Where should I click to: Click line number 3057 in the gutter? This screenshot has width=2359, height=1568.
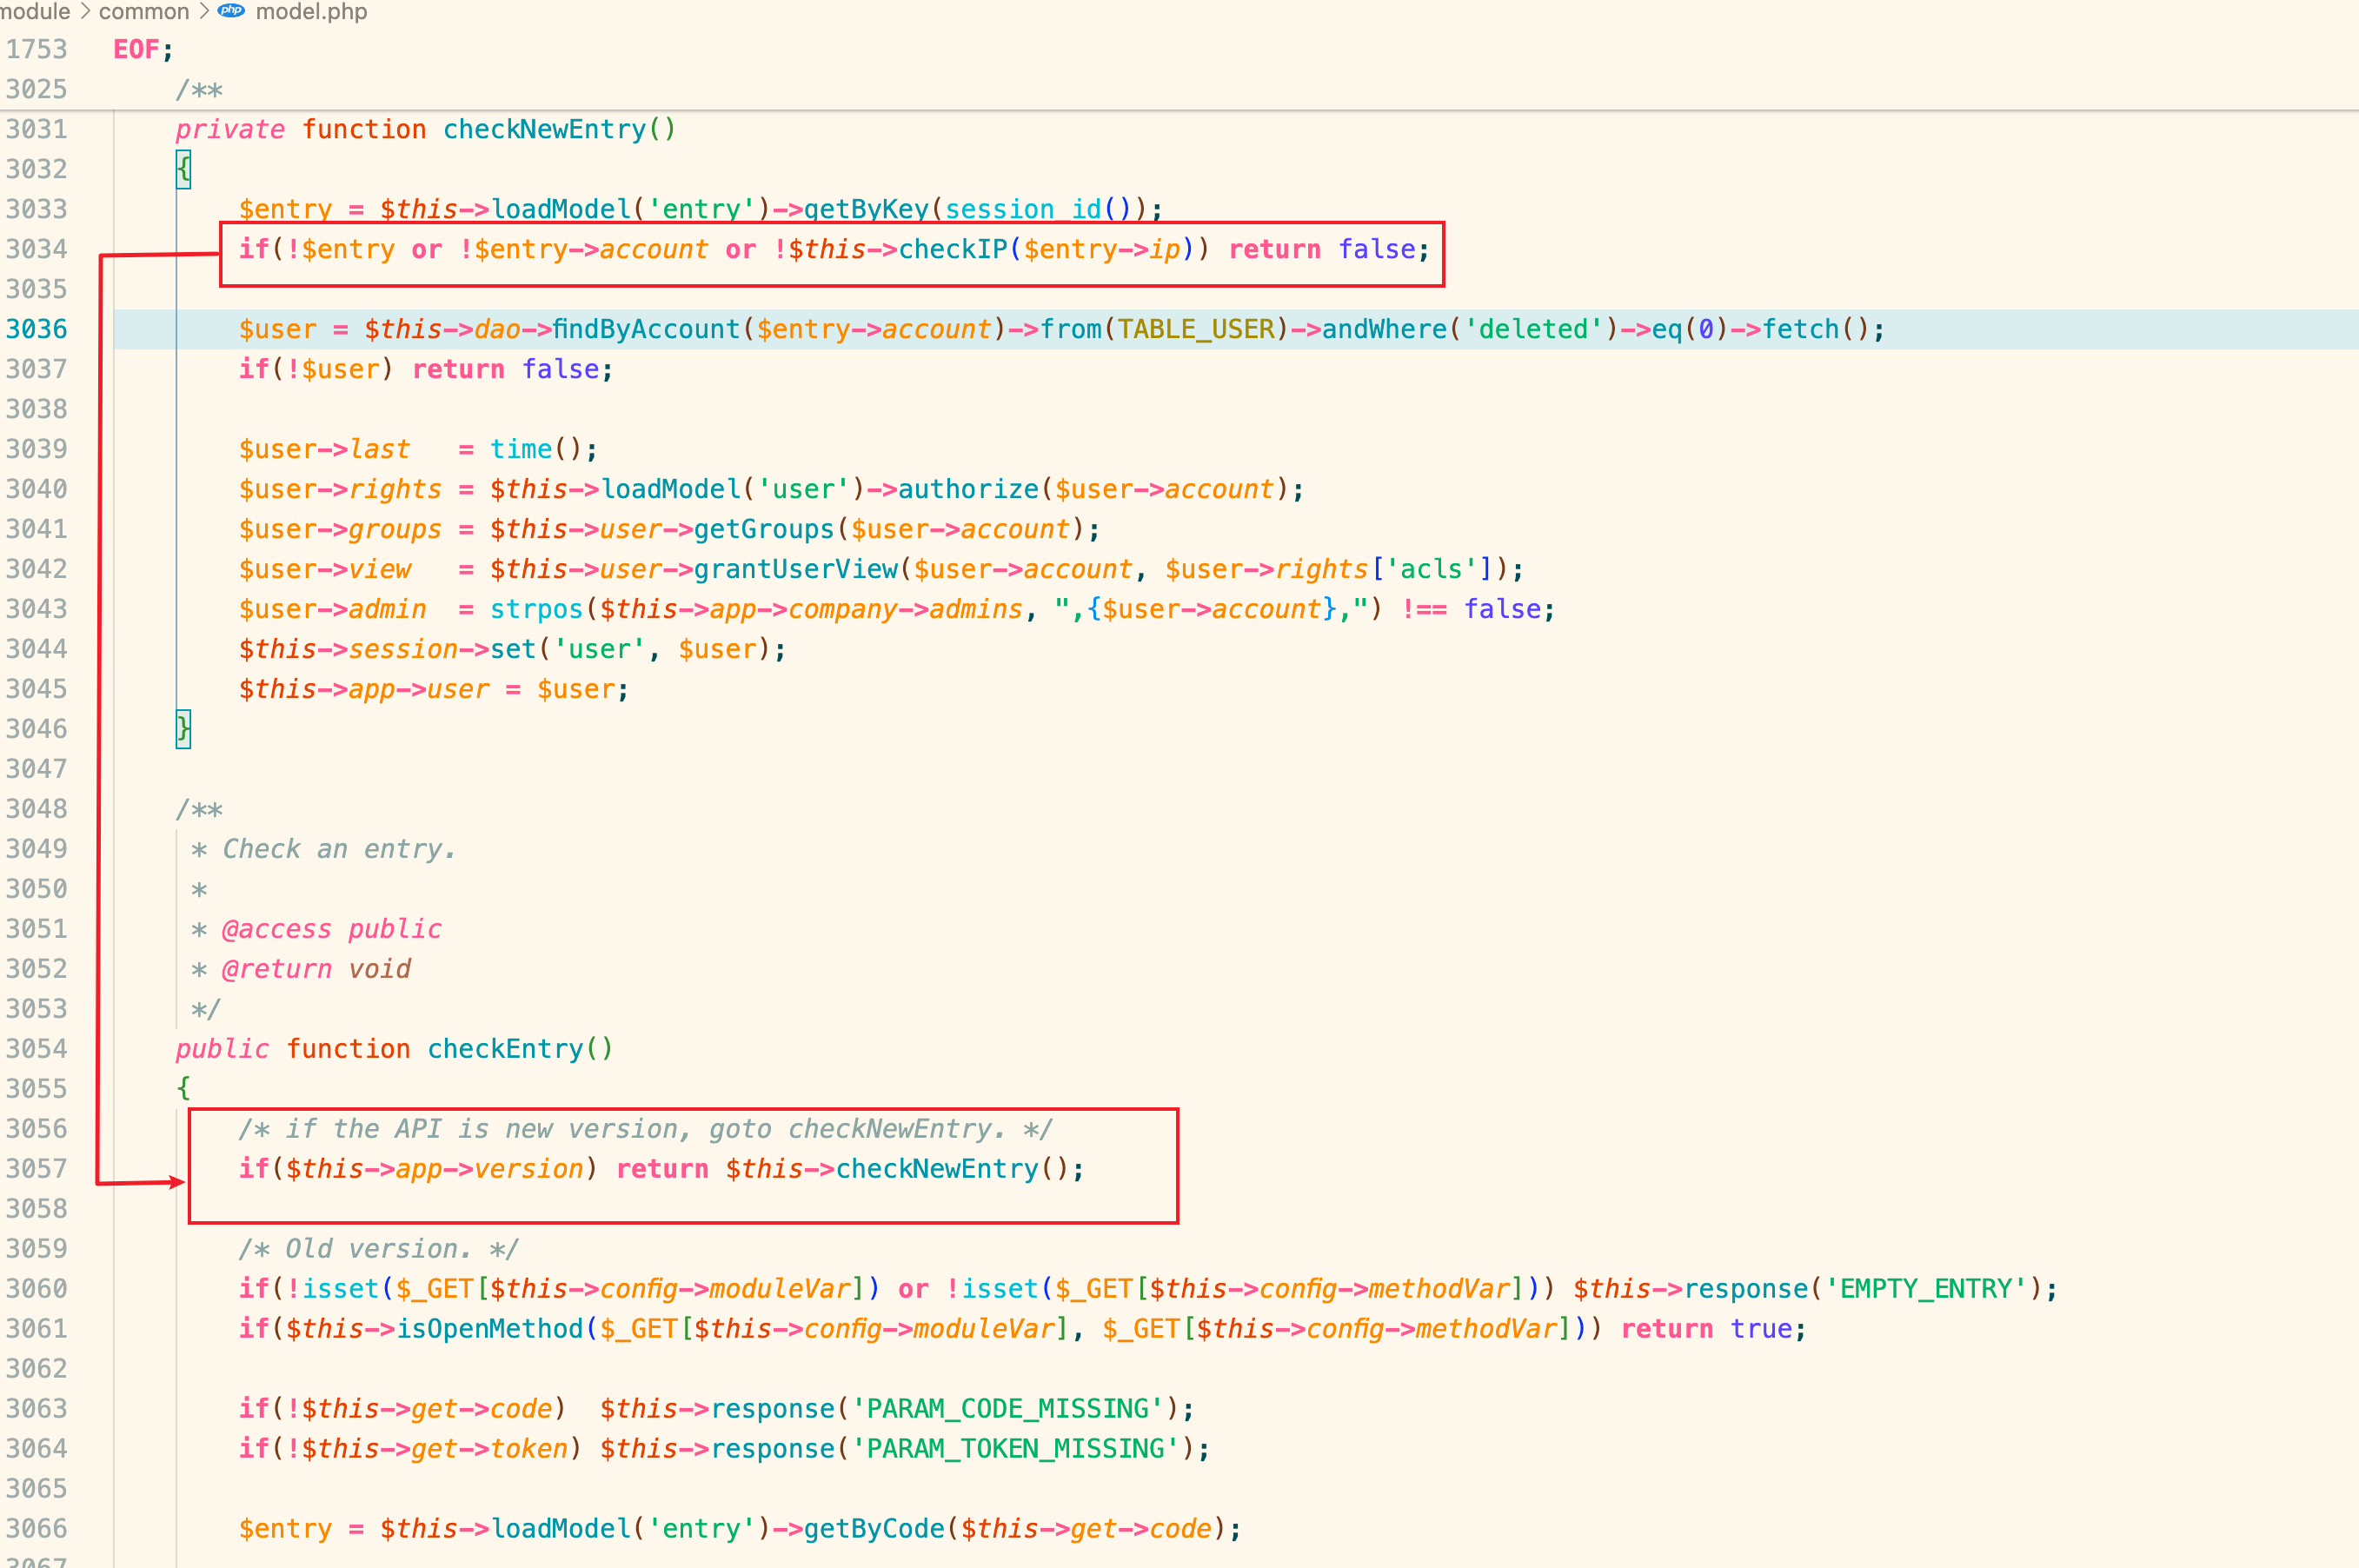click(x=36, y=1169)
